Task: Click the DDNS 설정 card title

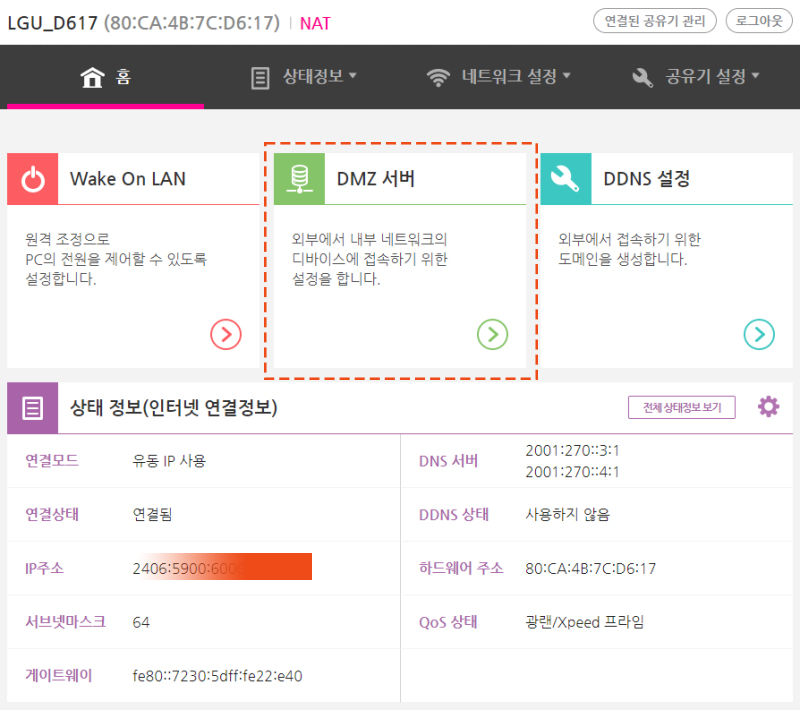Action: 646,180
